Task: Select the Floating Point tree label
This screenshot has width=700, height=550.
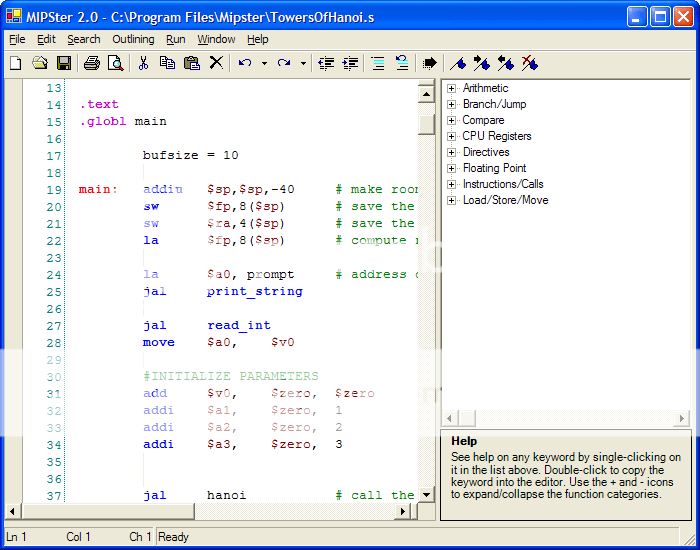Action: [x=495, y=168]
